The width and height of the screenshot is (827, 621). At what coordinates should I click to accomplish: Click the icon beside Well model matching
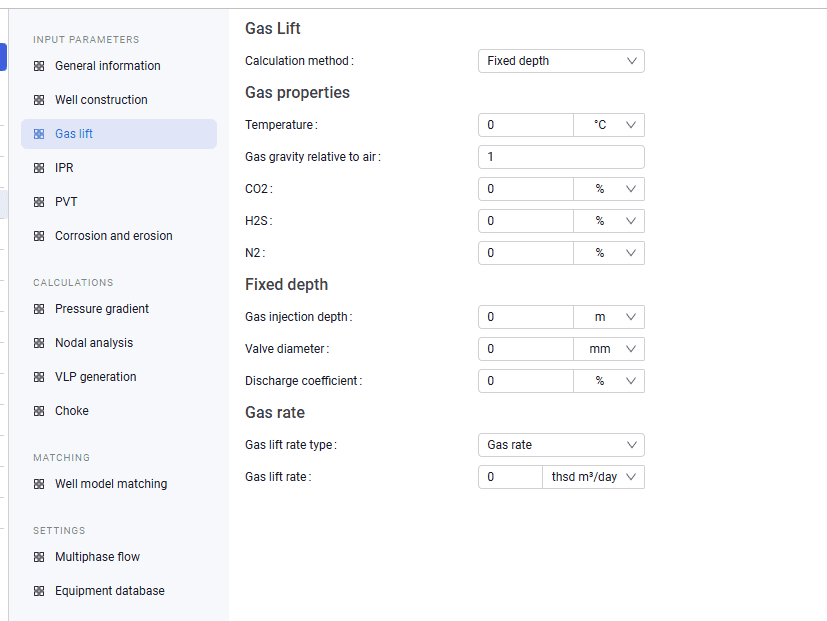[39, 484]
